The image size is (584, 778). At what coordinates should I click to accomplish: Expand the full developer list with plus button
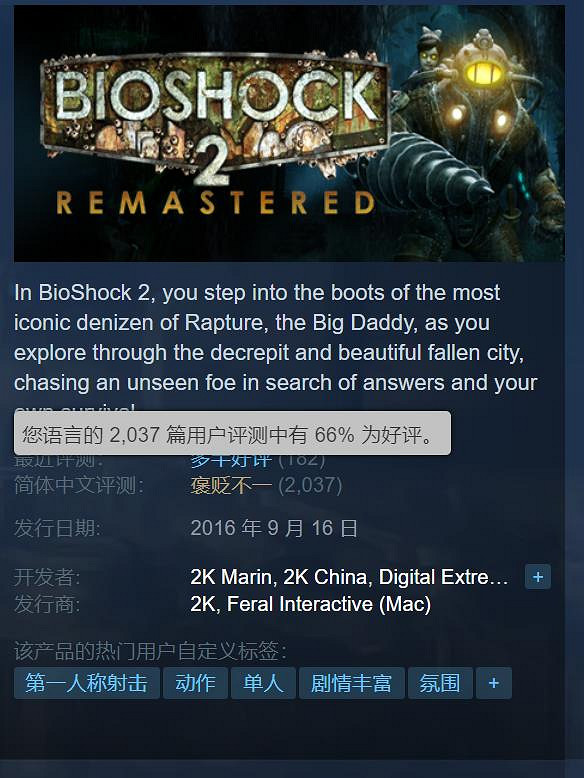click(x=538, y=577)
